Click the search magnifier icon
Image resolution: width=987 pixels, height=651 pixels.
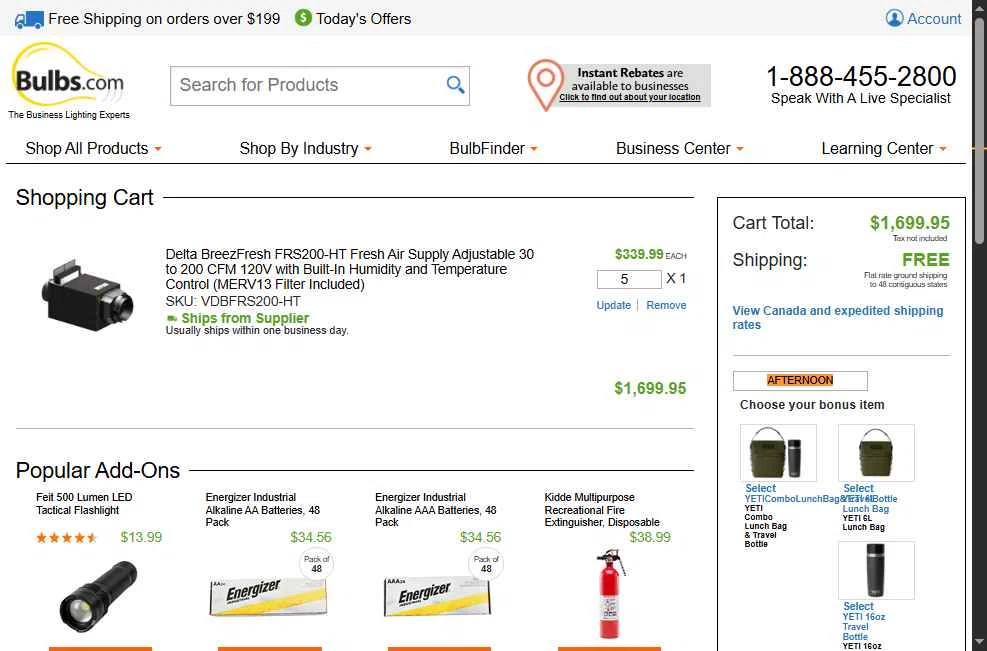(x=455, y=84)
